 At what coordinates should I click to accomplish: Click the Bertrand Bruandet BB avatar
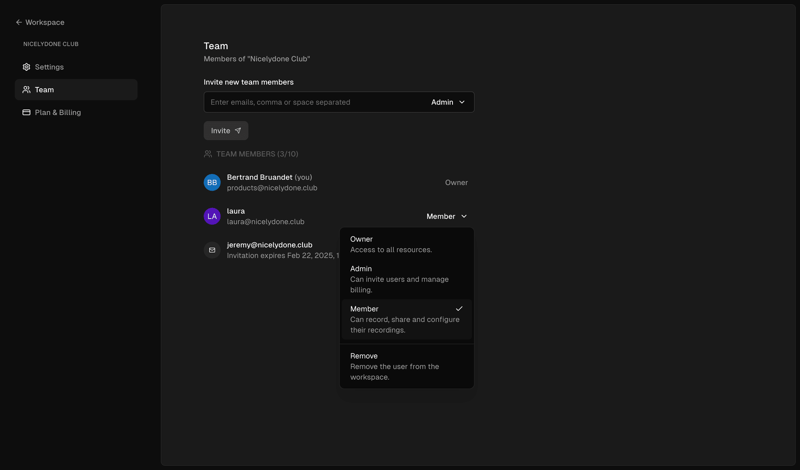212,182
